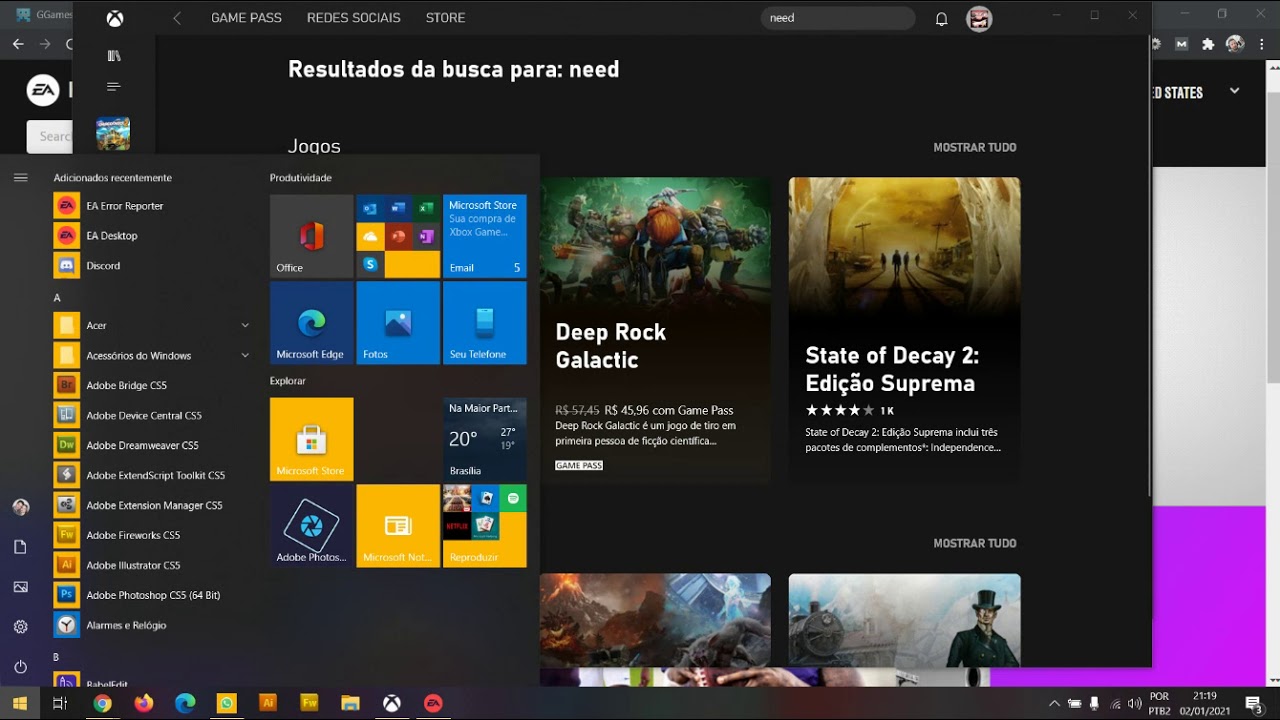The height and width of the screenshot is (720, 1280).
Task: Click MOSTRAR TUDO next to Jogos
Action: 975,147
